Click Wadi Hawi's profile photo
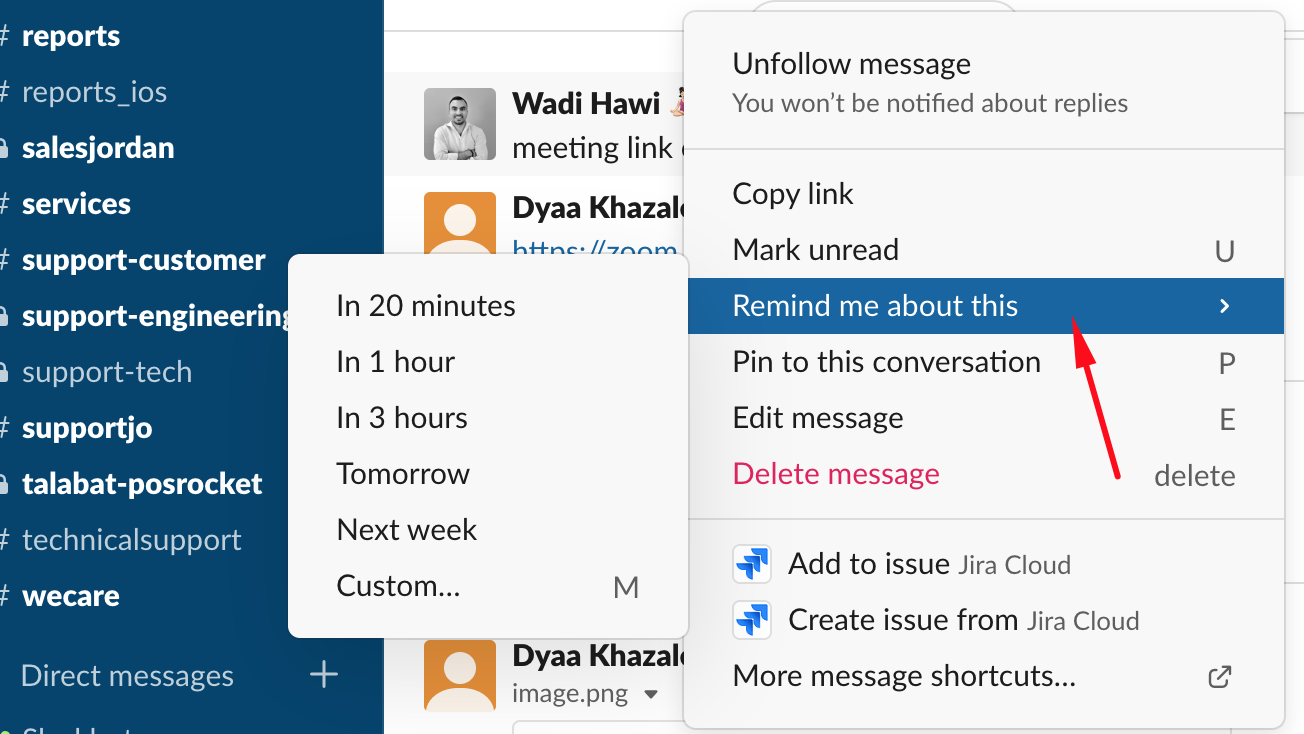Image resolution: width=1304 pixels, height=734 pixels. pos(460,124)
